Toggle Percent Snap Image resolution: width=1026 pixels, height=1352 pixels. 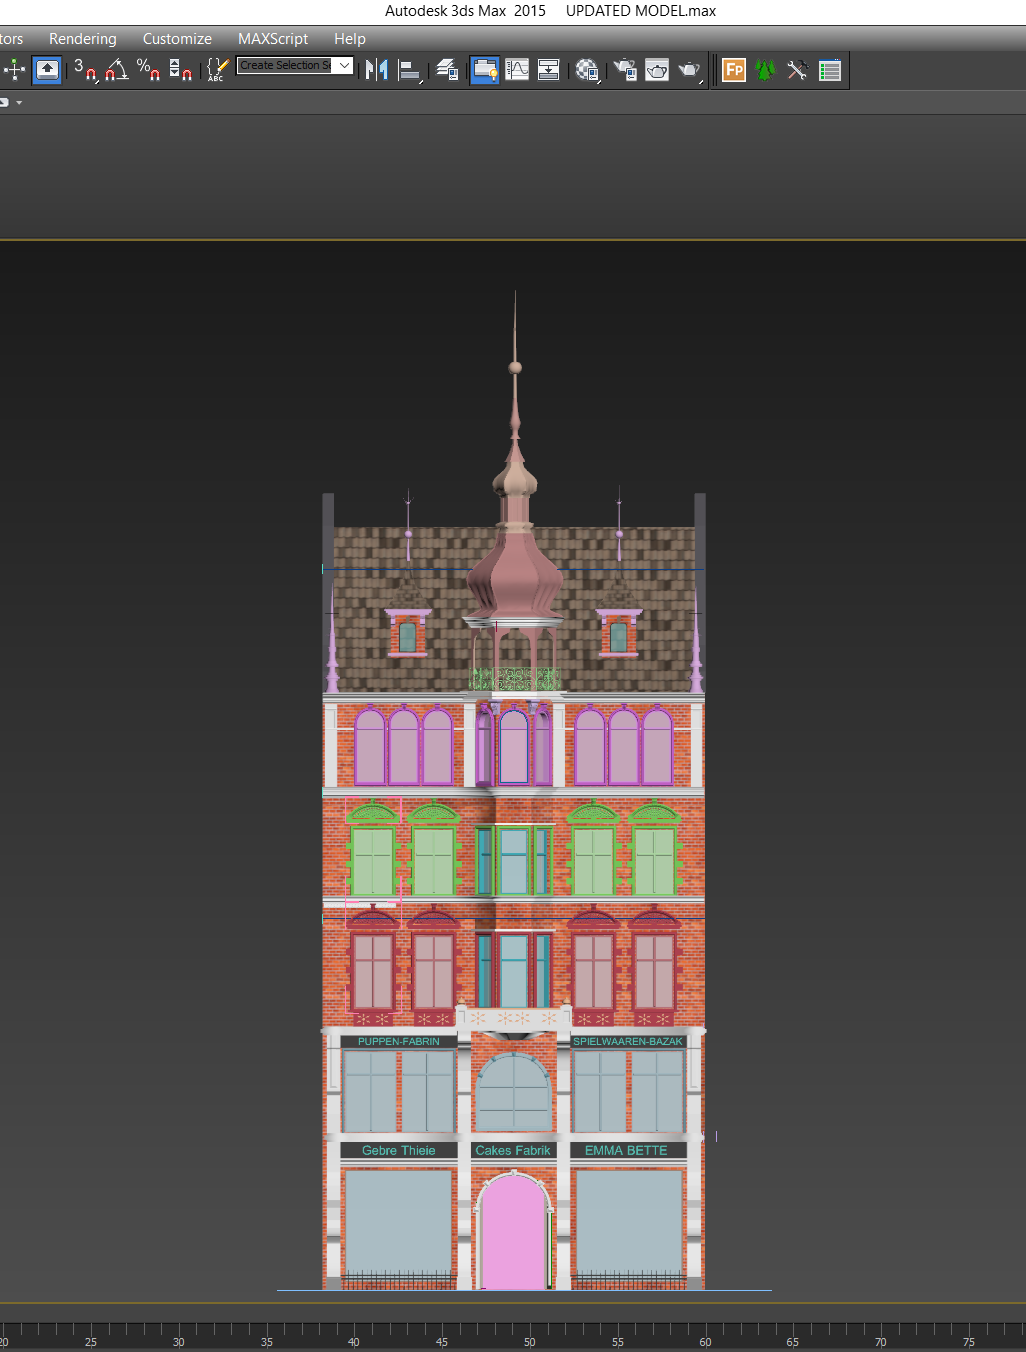(149, 70)
